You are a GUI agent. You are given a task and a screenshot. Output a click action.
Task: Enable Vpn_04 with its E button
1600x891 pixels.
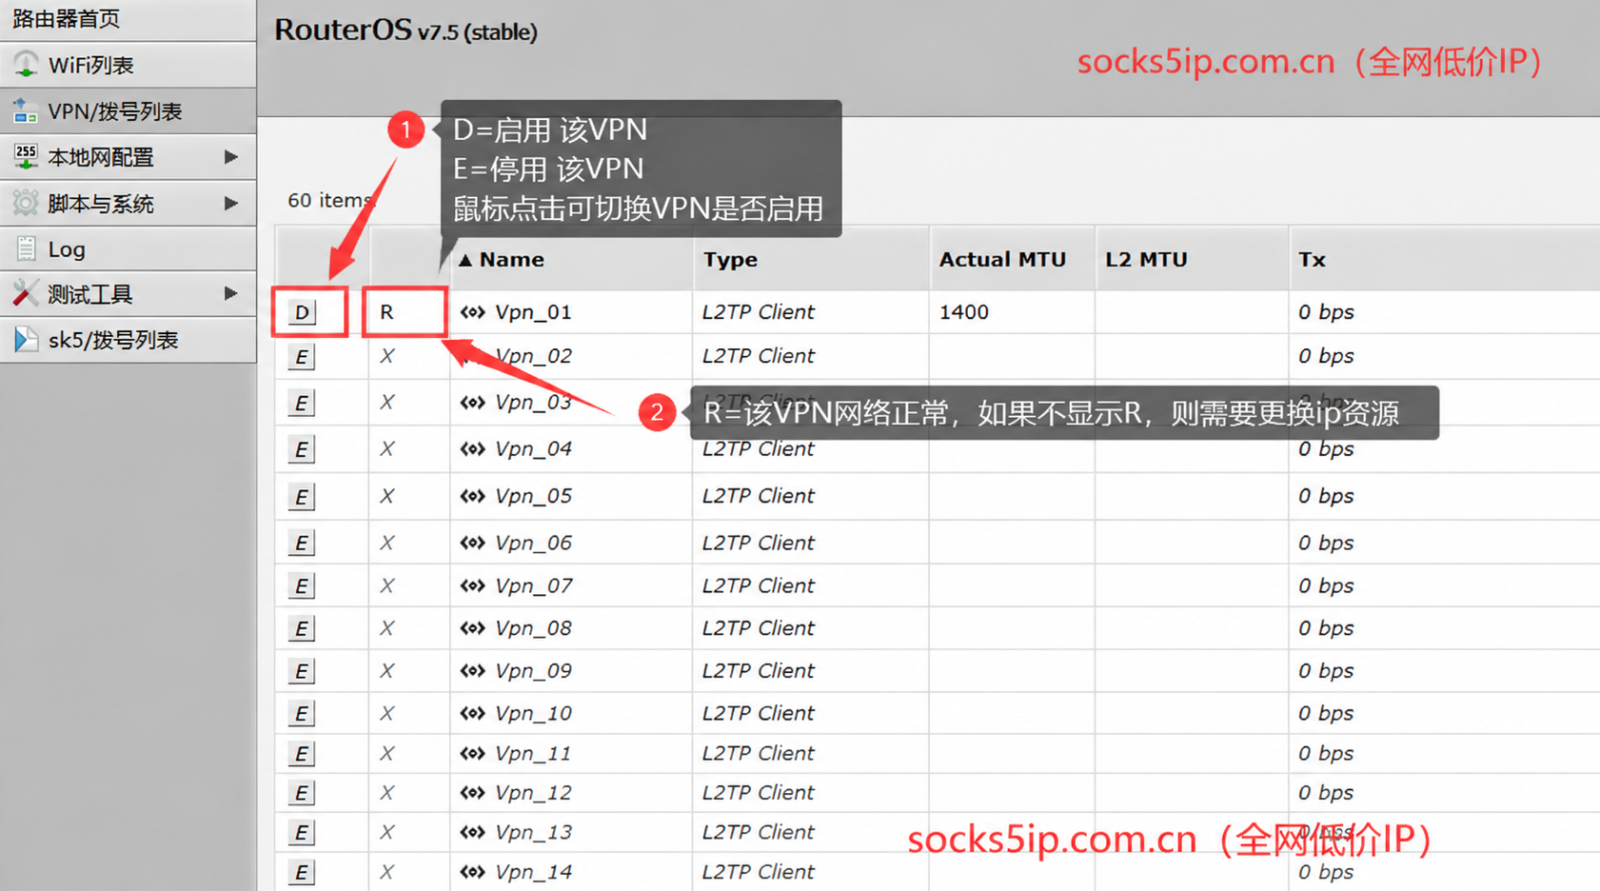(x=301, y=450)
